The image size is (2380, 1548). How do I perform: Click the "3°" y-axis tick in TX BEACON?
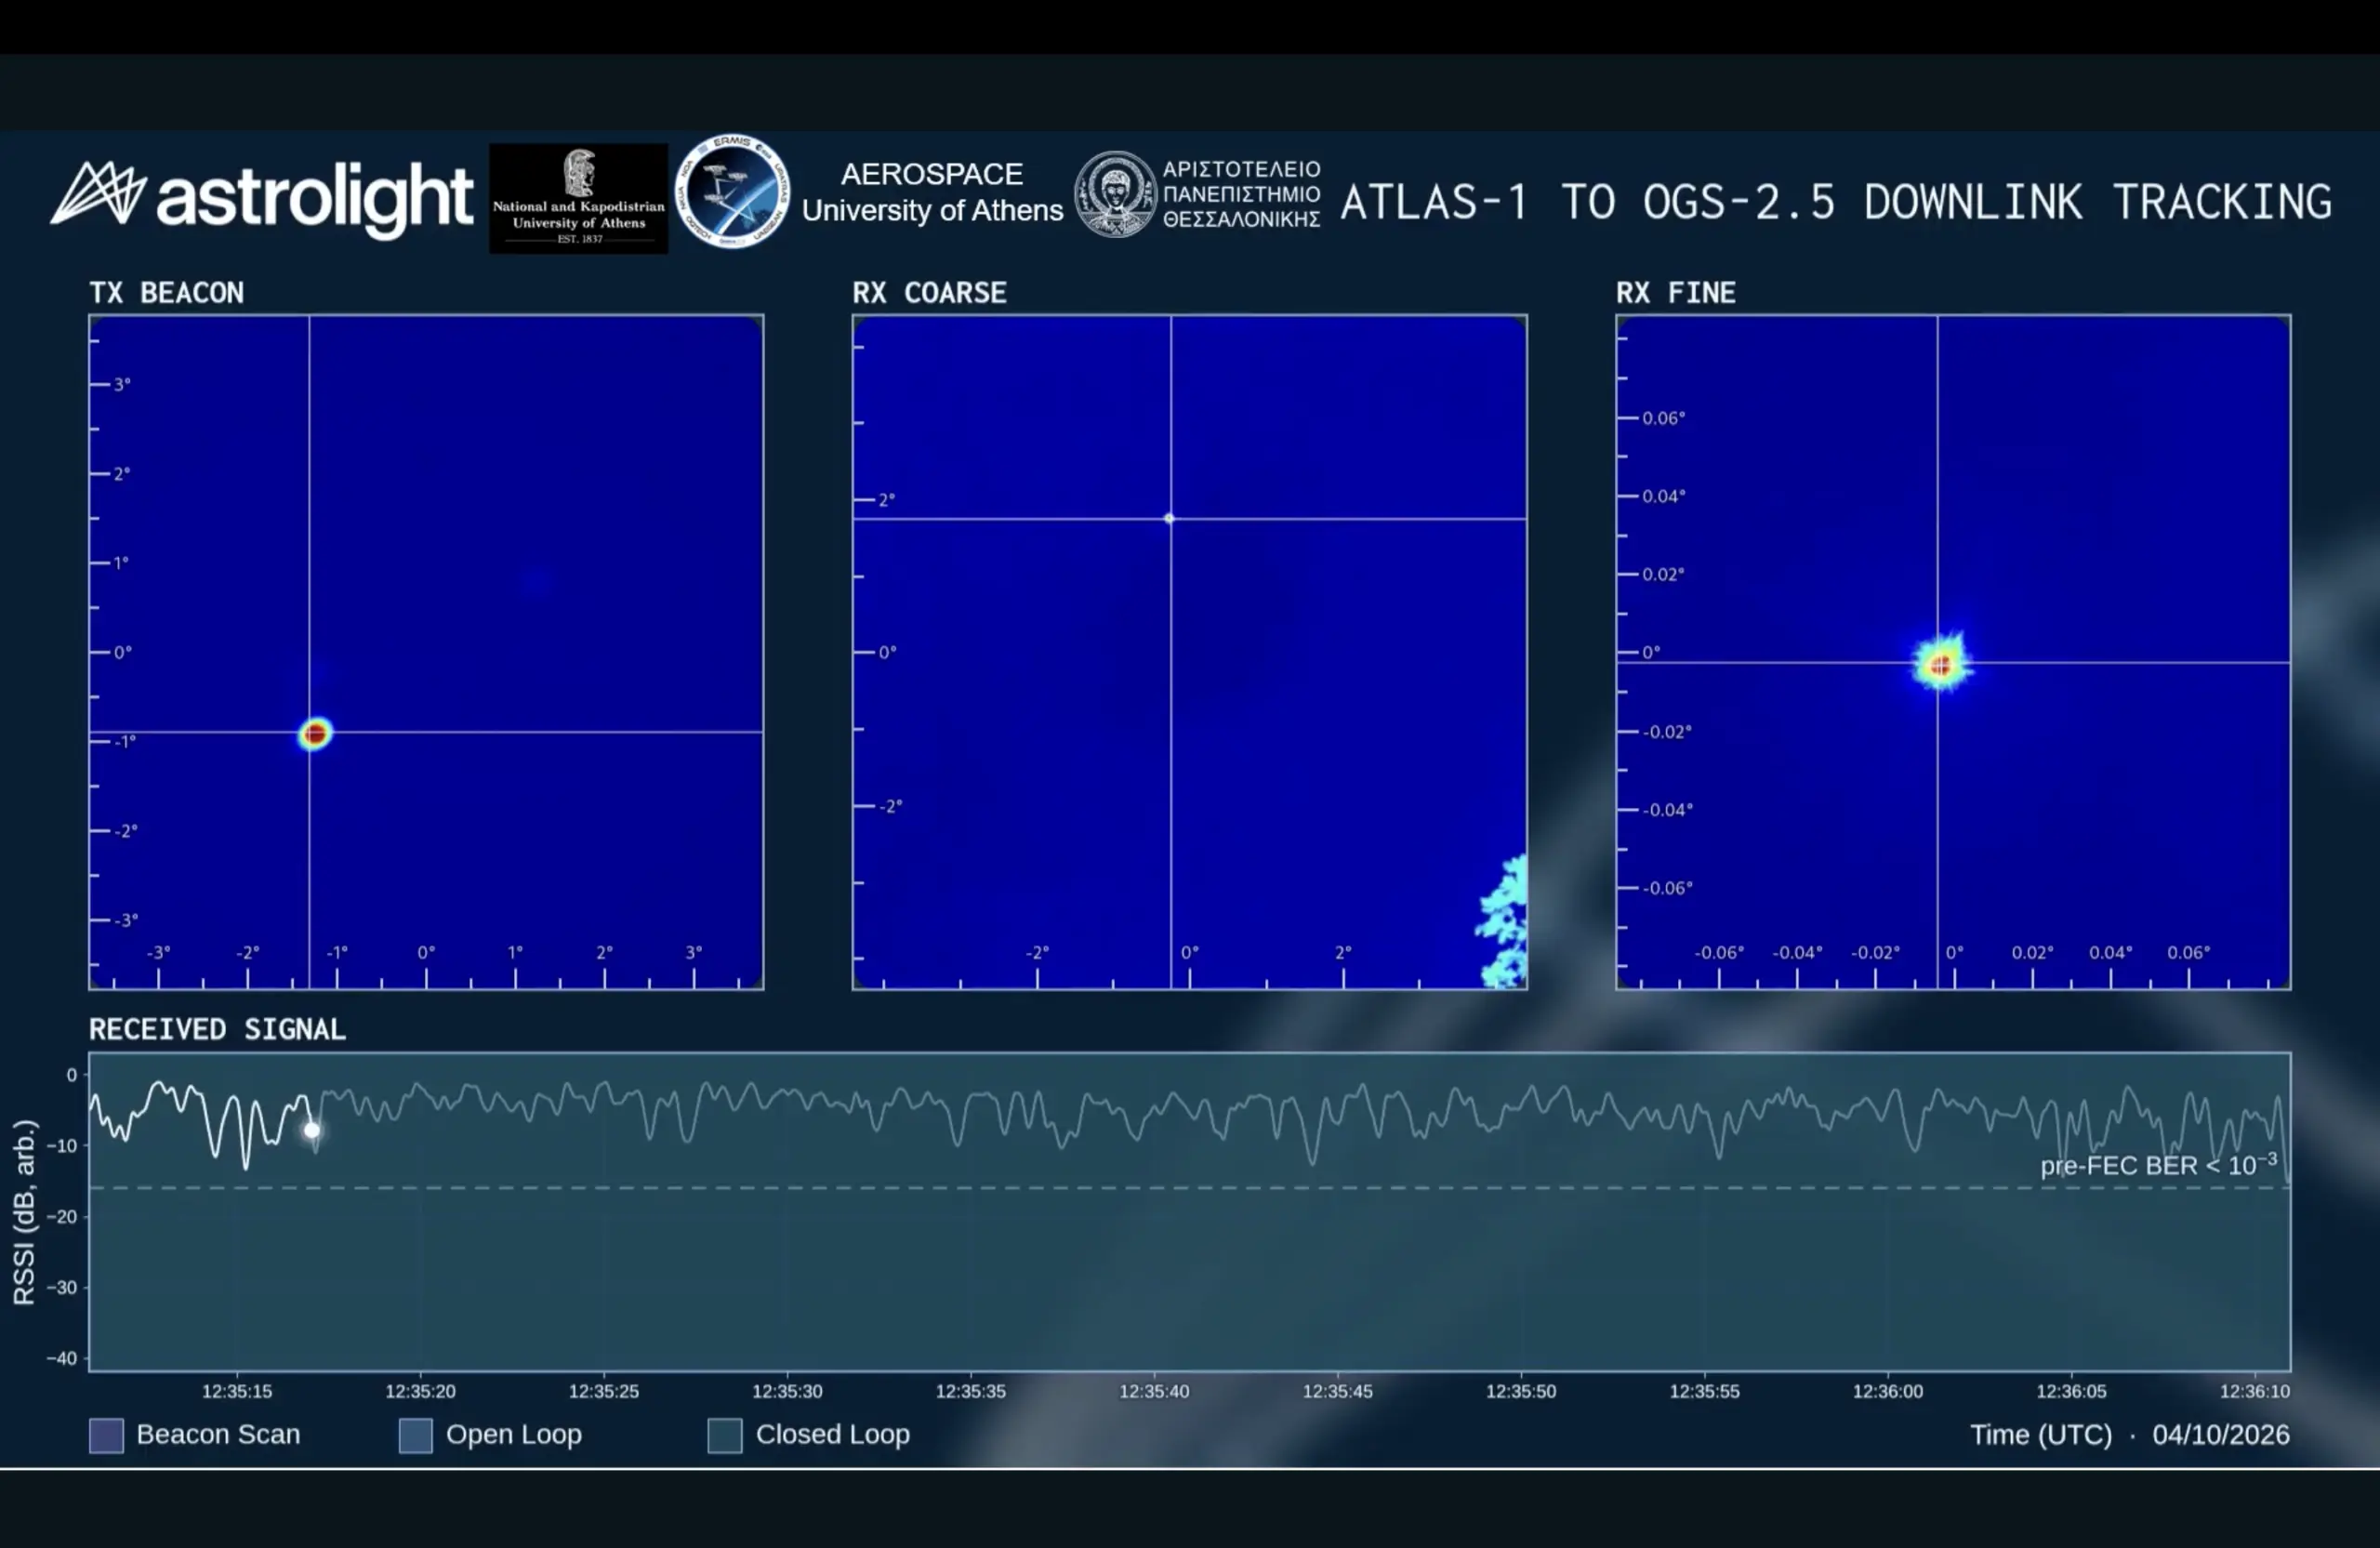click(x=122, y=384)
